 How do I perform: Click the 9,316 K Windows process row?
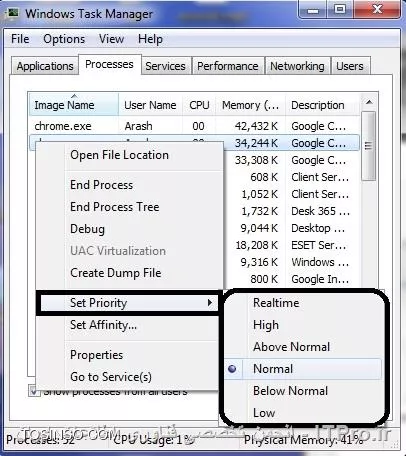[x=292, y=262]
